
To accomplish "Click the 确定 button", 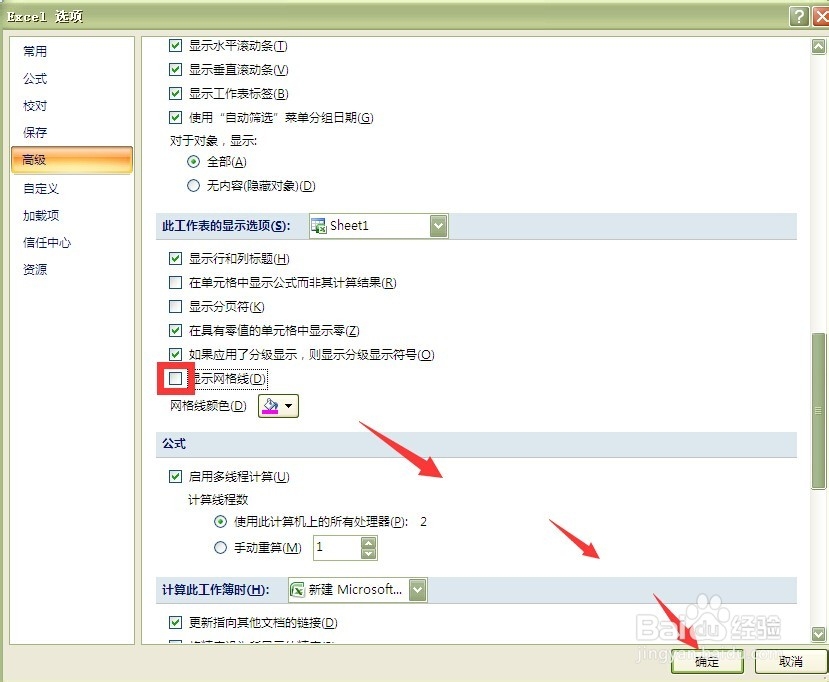I will tap(707, 662).
